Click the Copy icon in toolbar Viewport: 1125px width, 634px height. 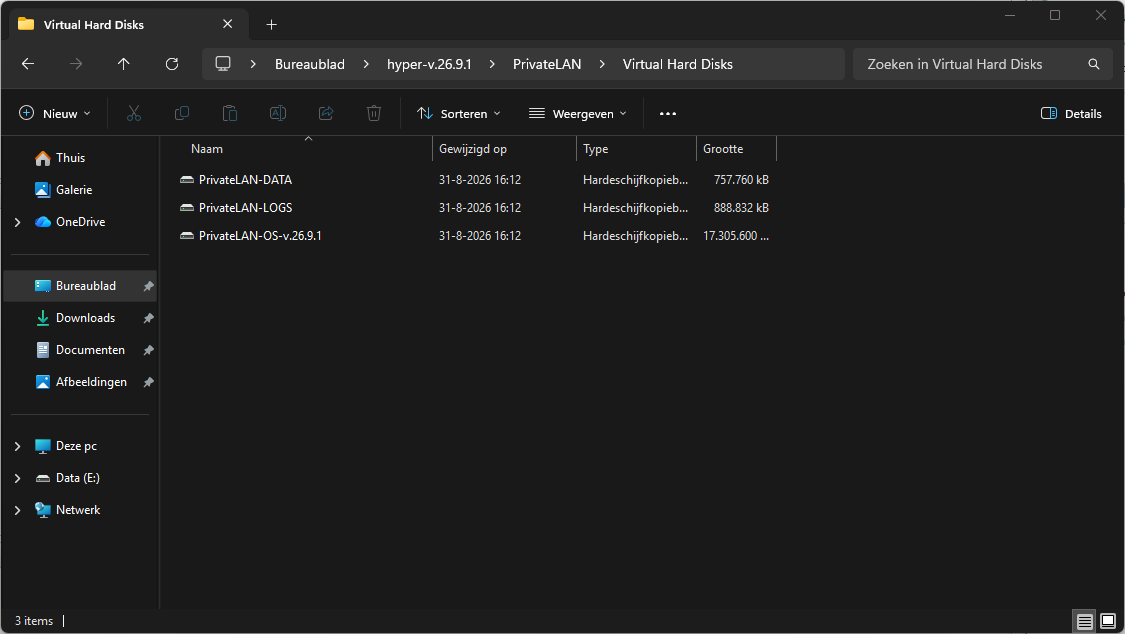coord(182,113)
